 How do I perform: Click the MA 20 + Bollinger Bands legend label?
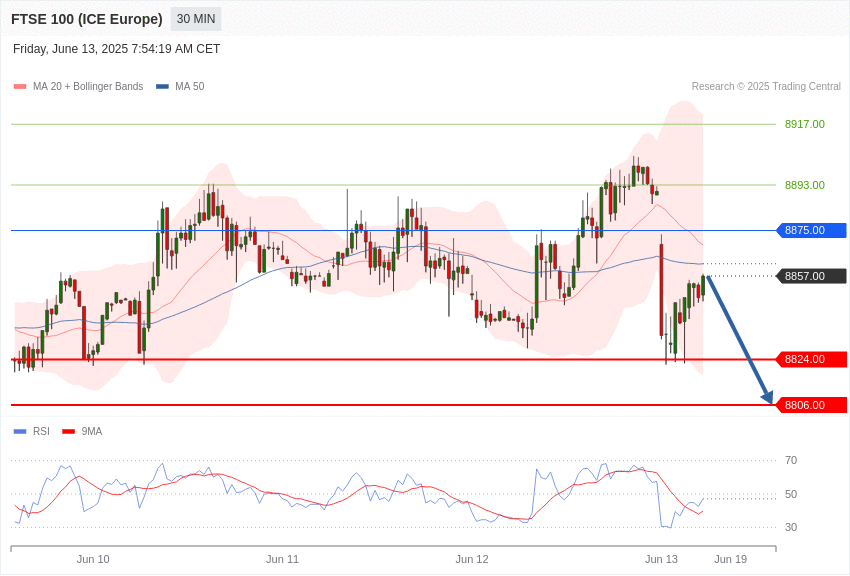point(88,87)
